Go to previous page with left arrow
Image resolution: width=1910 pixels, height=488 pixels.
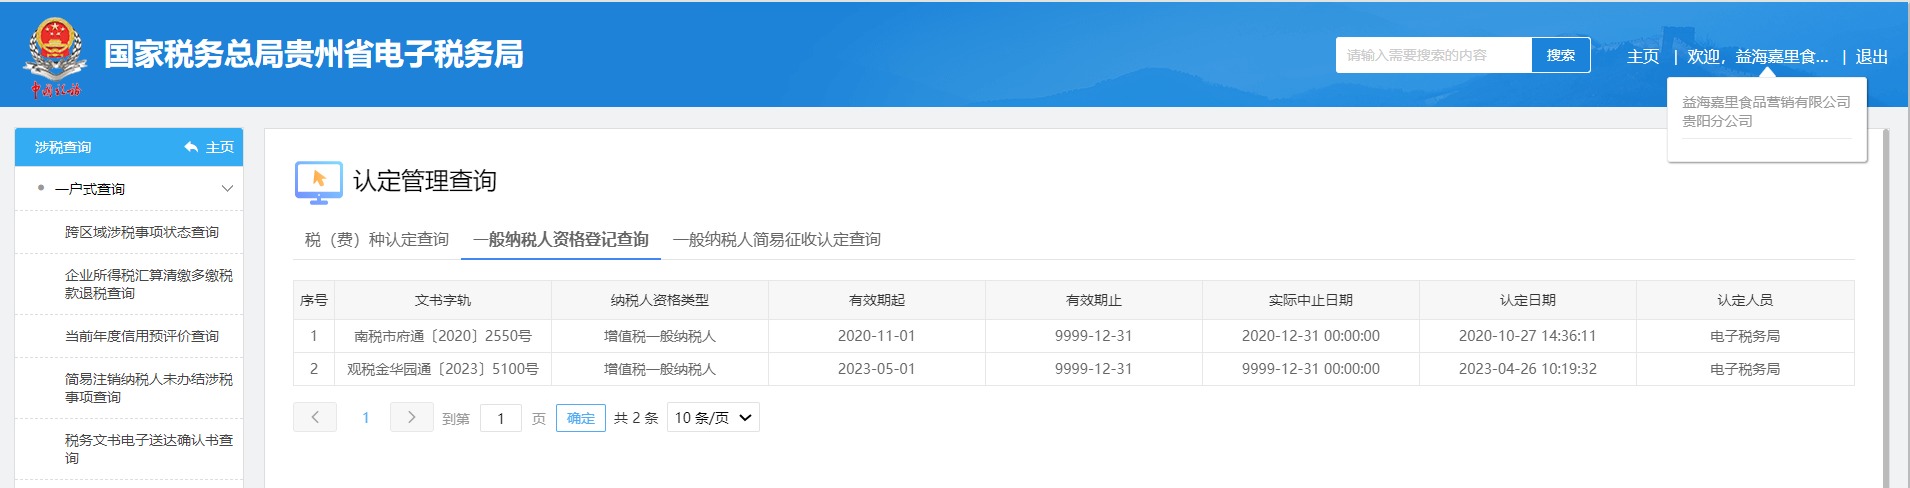[x=315, y=417]
